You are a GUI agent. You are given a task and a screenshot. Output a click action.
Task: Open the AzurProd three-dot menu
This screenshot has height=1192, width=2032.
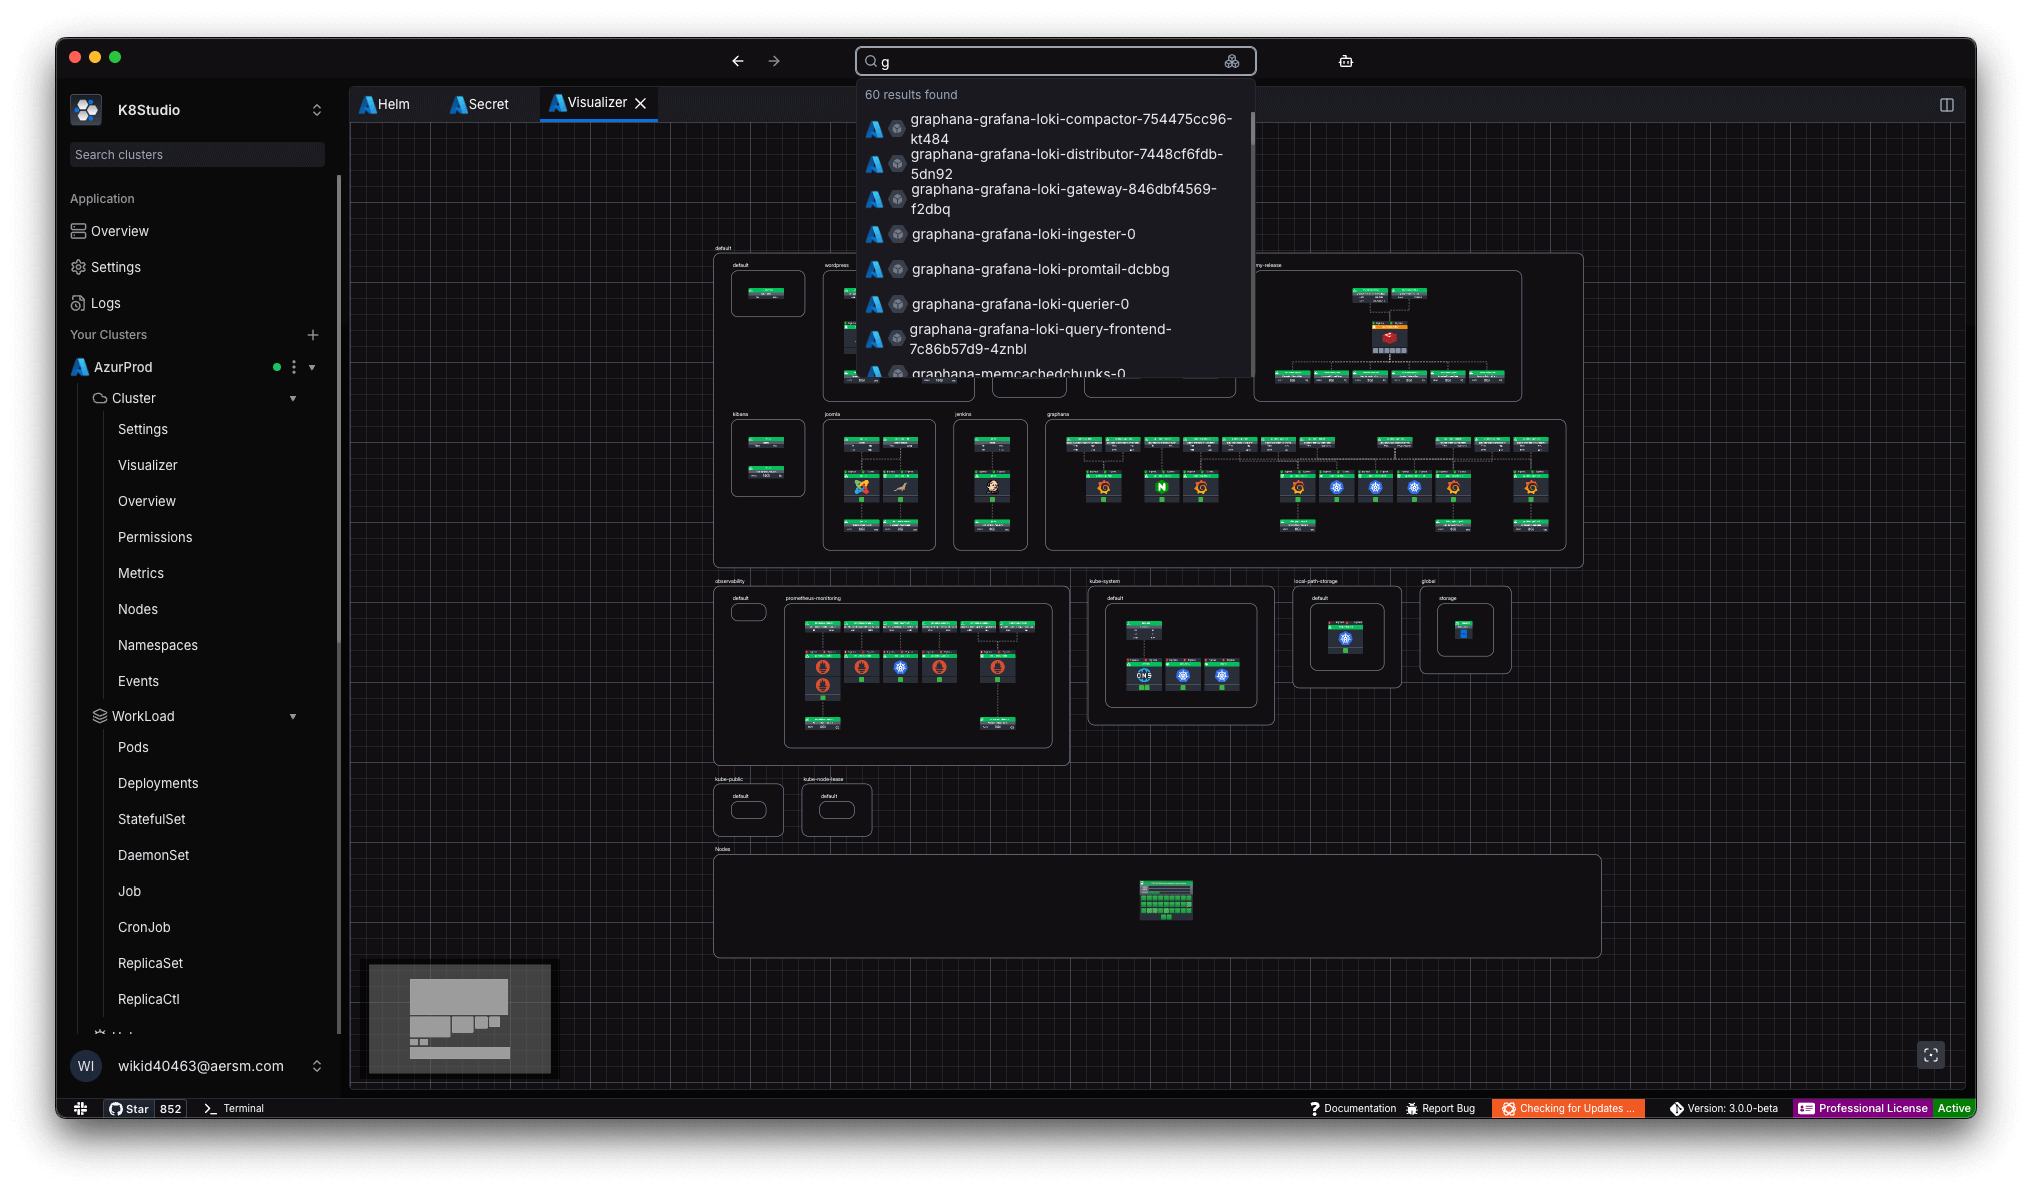[x=294, y=367]
